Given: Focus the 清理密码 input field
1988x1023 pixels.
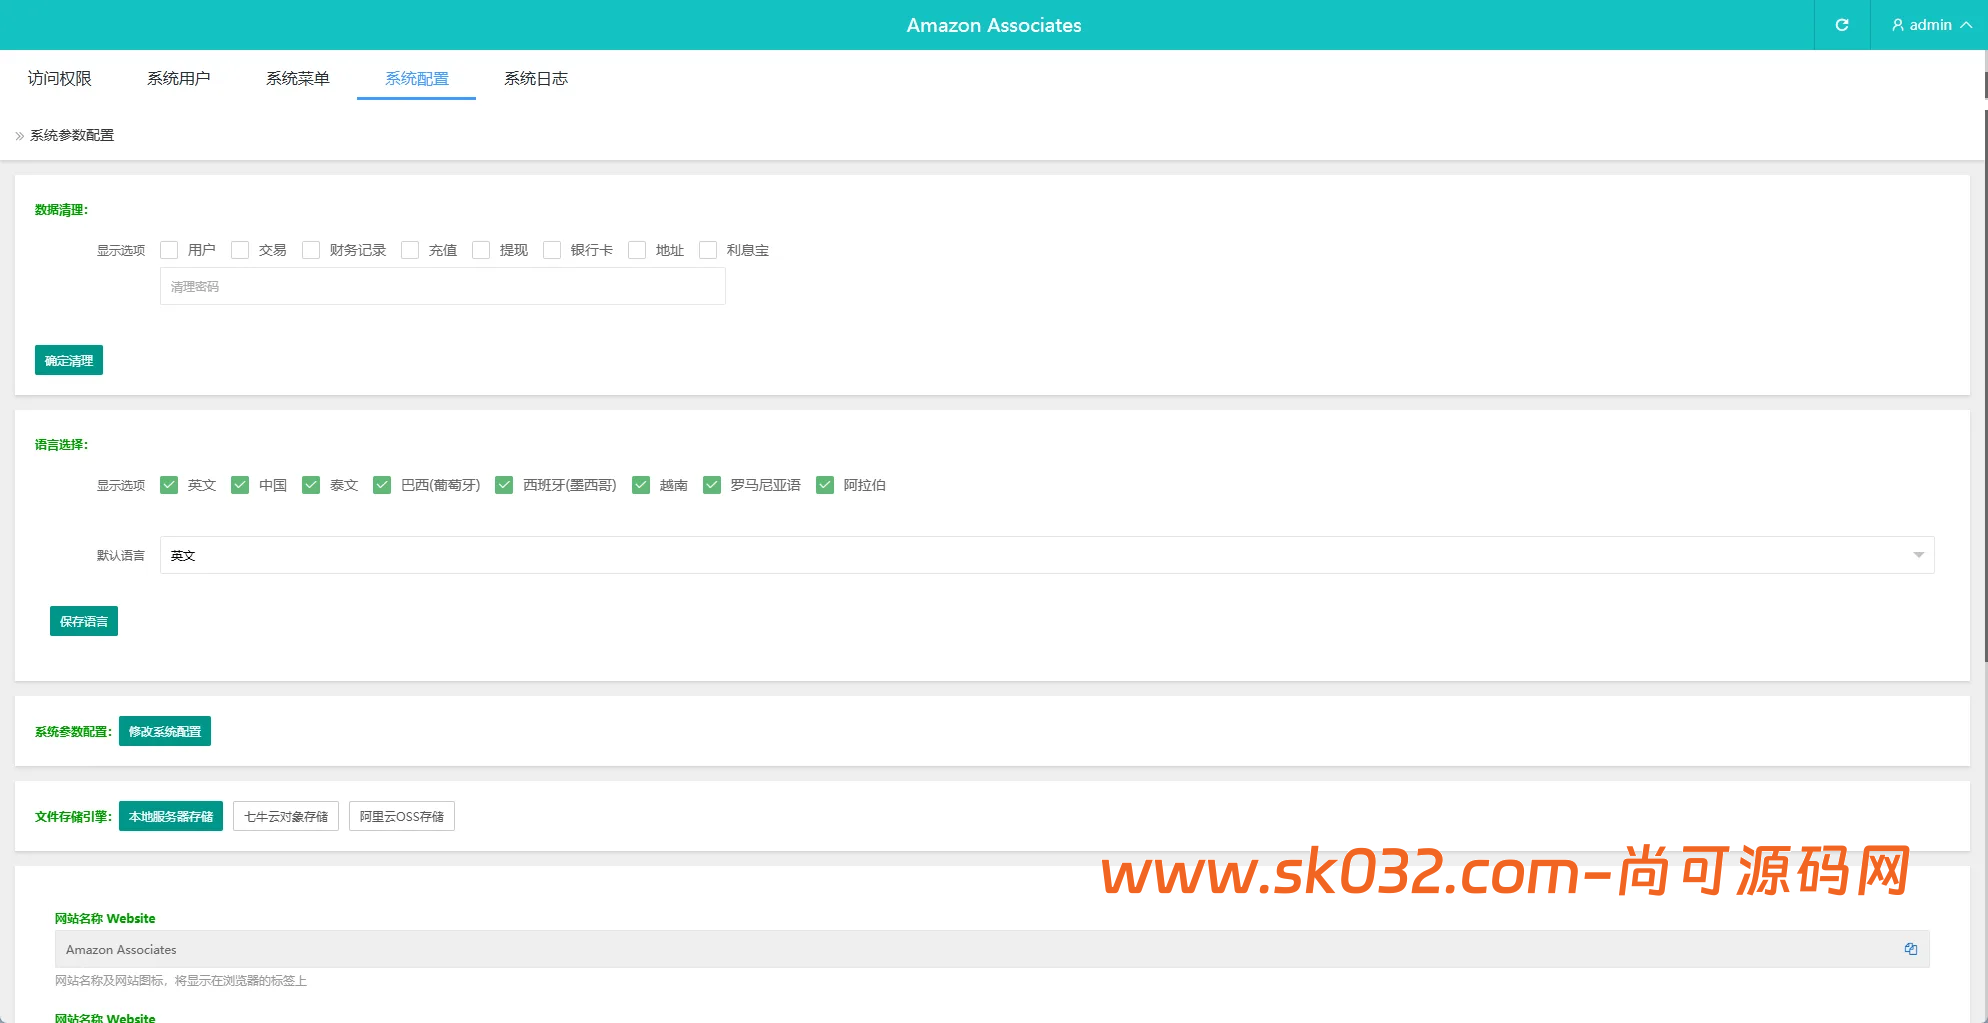Looking at the screenshot, I should (x=442, y=286).
